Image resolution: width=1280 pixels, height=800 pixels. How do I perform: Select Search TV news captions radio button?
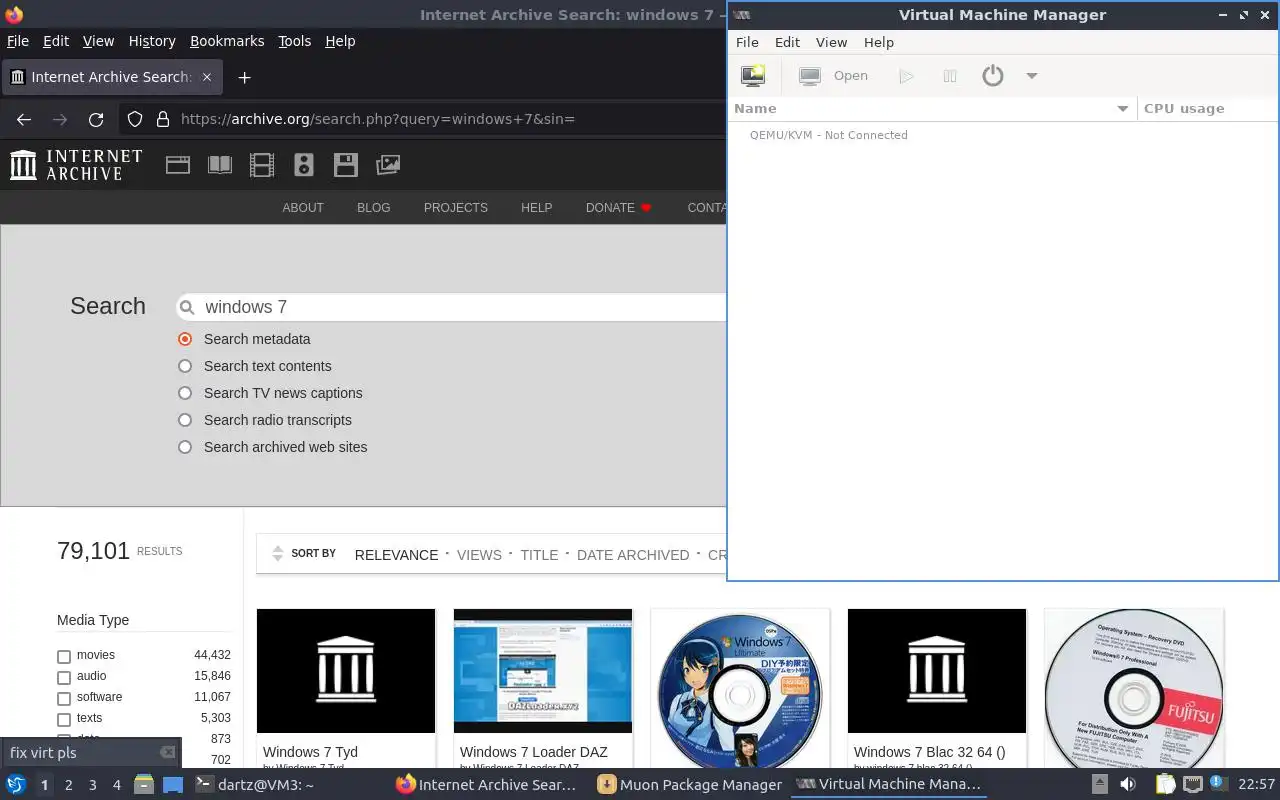[x=185, y=393]
